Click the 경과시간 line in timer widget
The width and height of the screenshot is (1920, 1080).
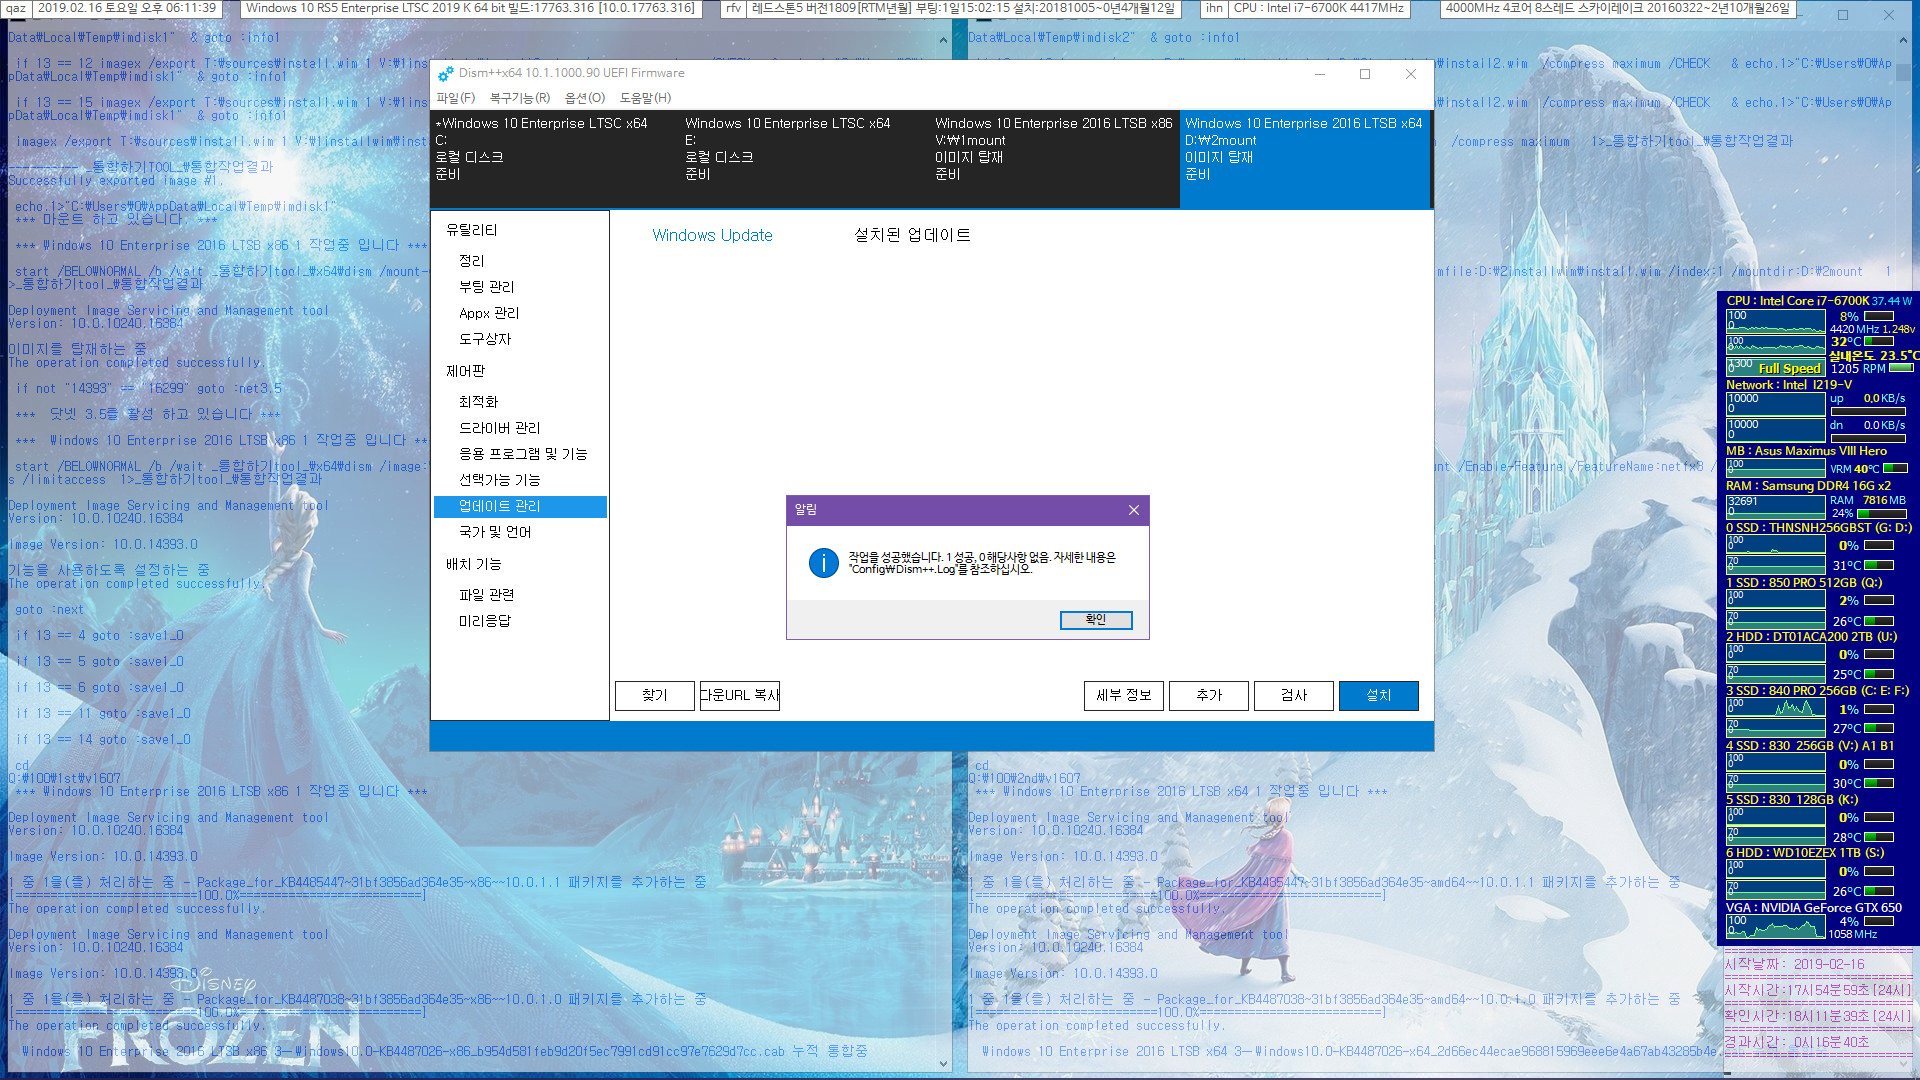point(1796,1042)
